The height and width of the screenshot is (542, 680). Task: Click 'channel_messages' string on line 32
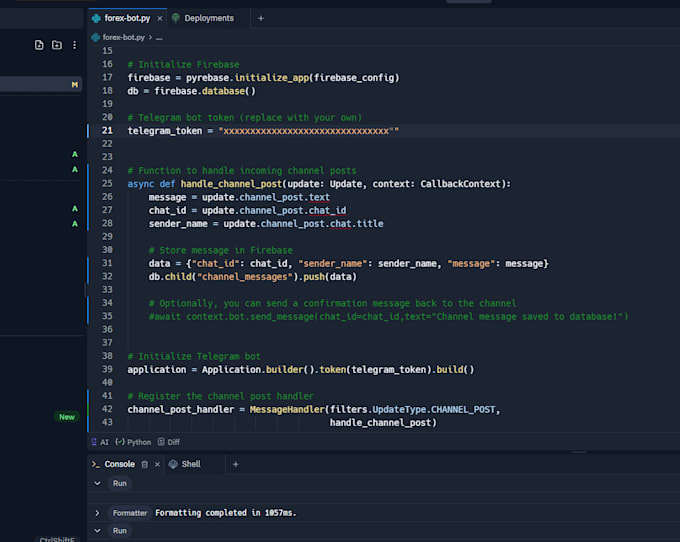[x=245, y=277]
